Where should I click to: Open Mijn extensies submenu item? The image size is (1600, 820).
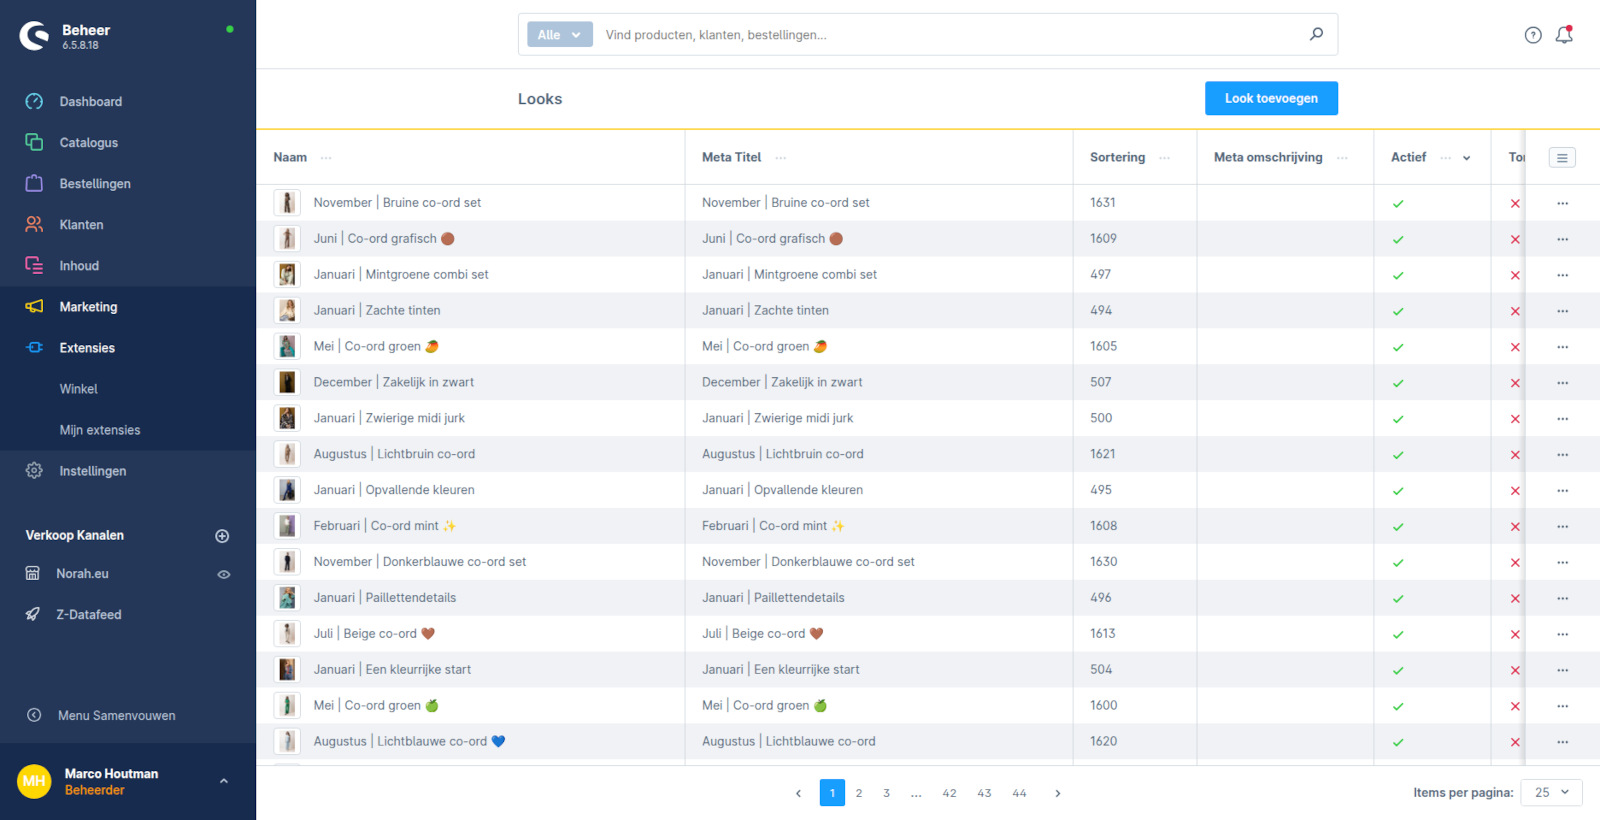pyautogui.click(x=100, y=430)
